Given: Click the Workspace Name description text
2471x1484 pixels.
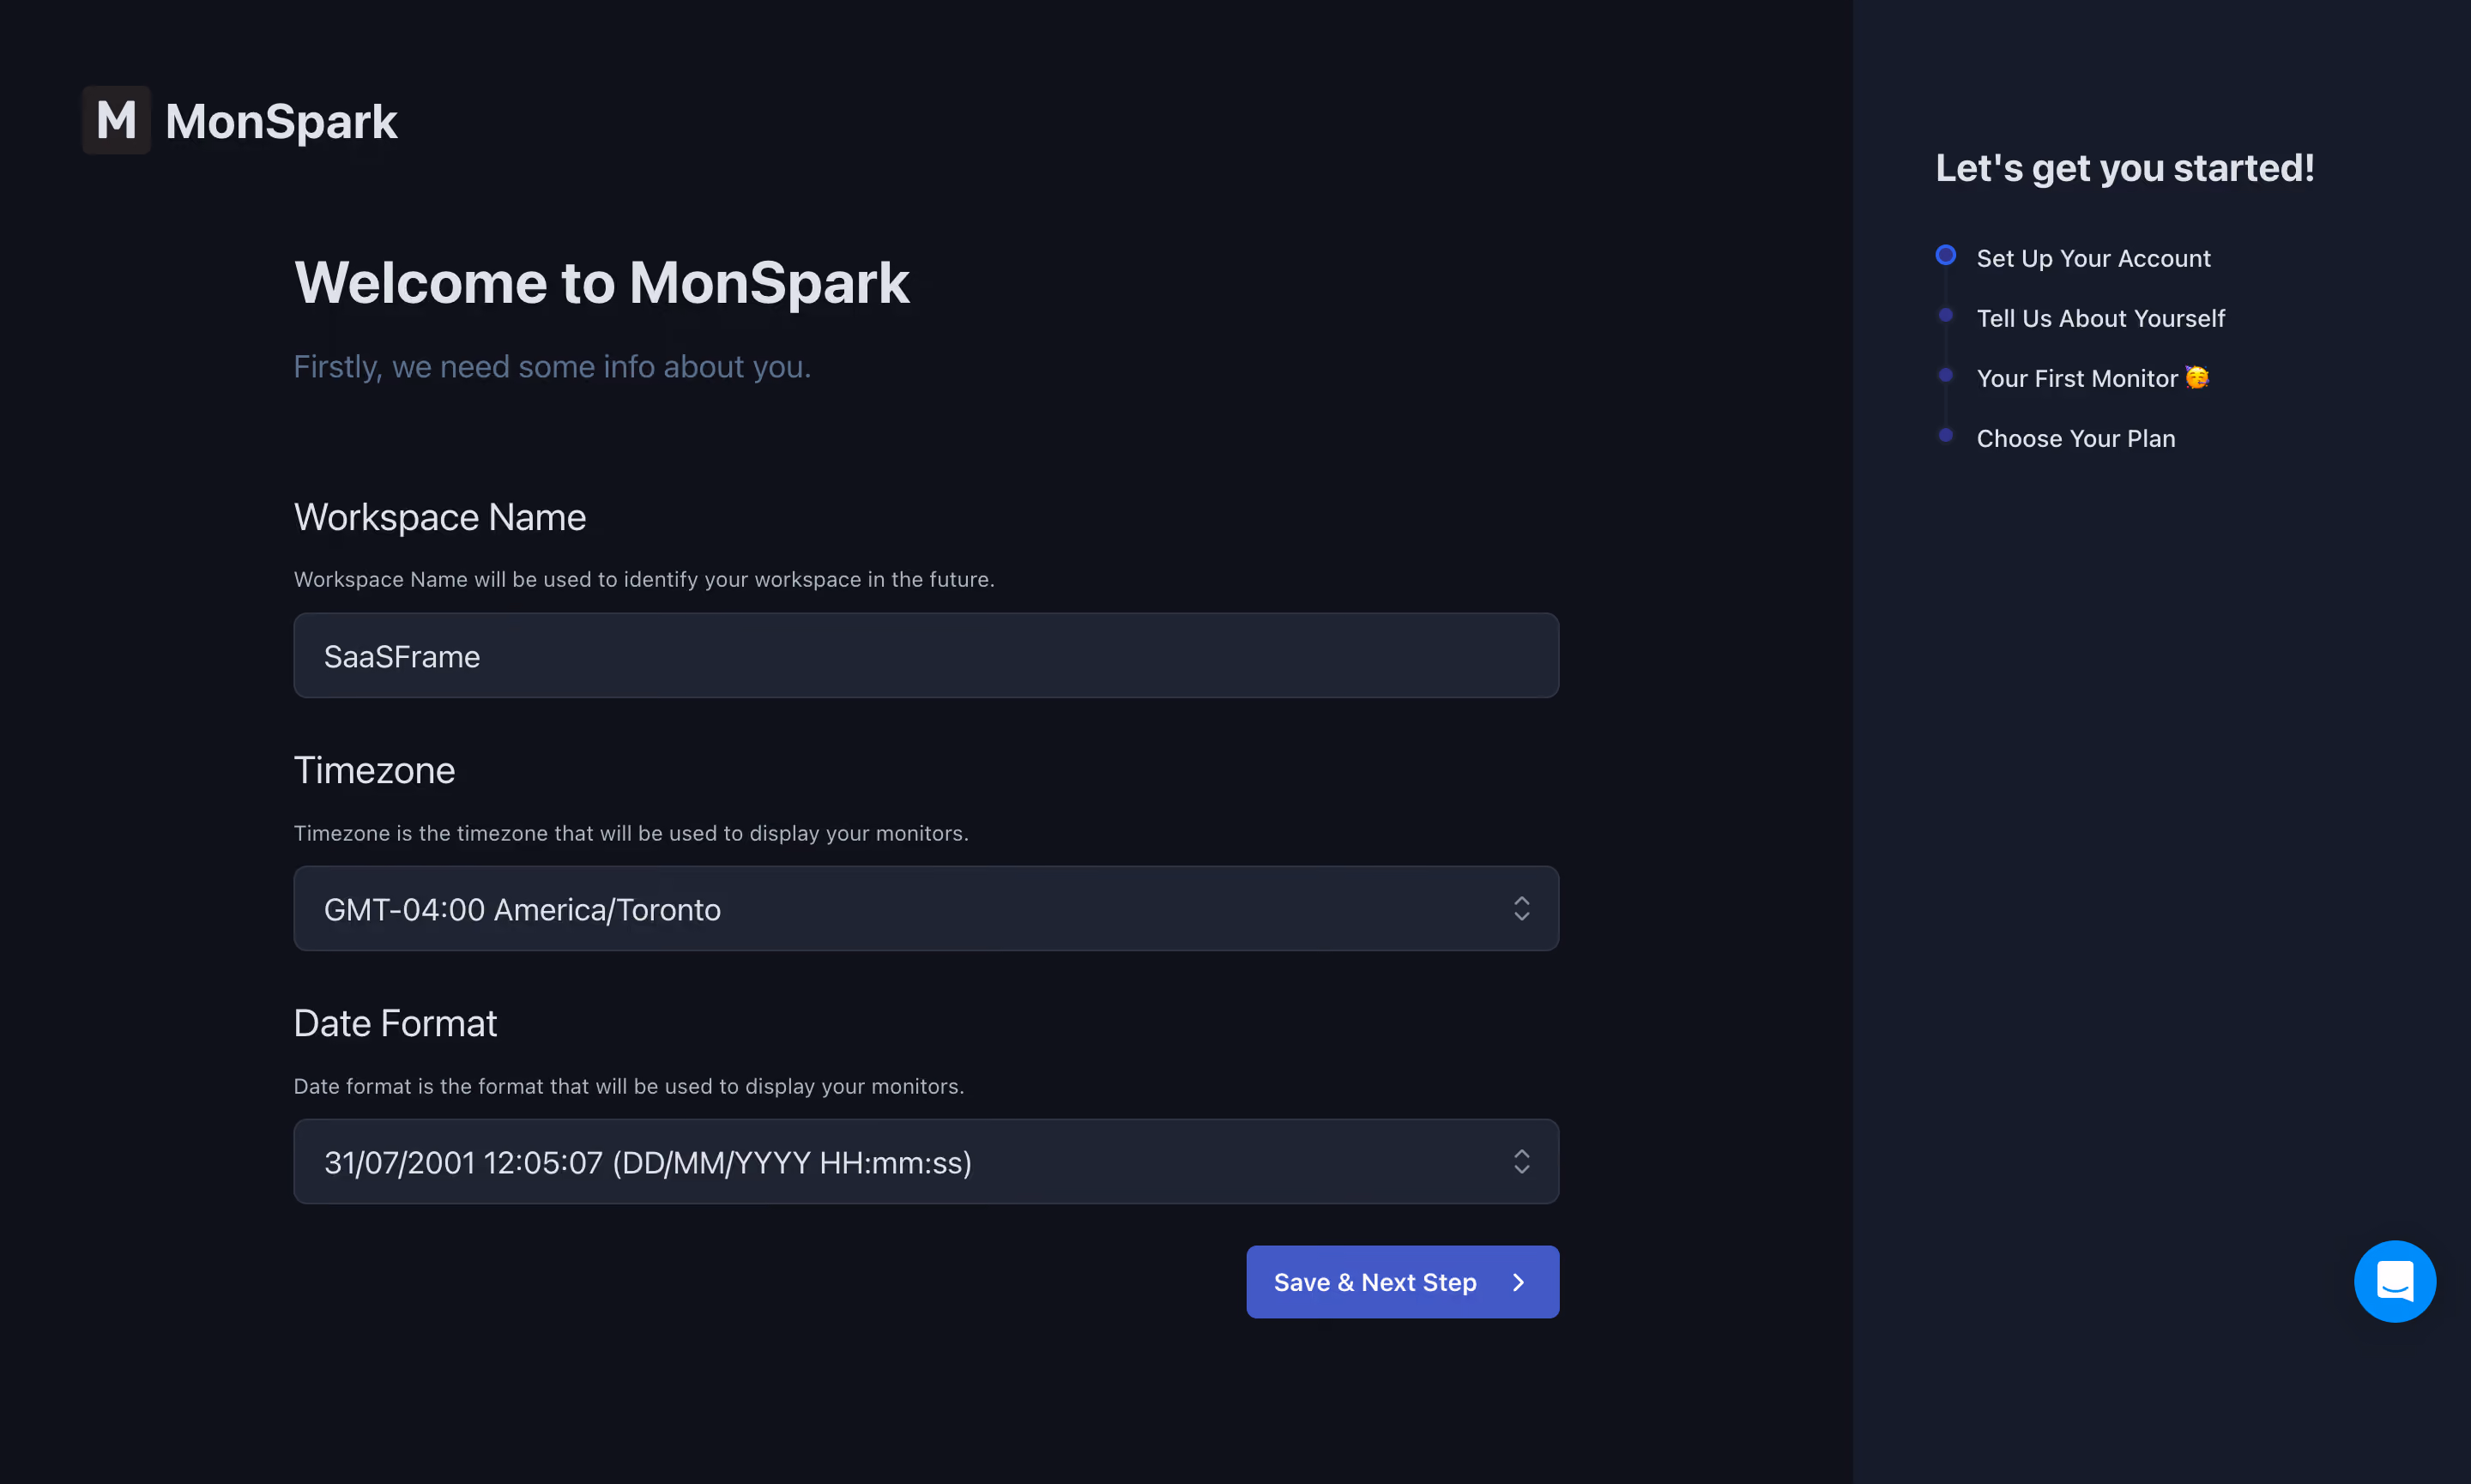Looking at the screenshot, I should click(644, 579).
